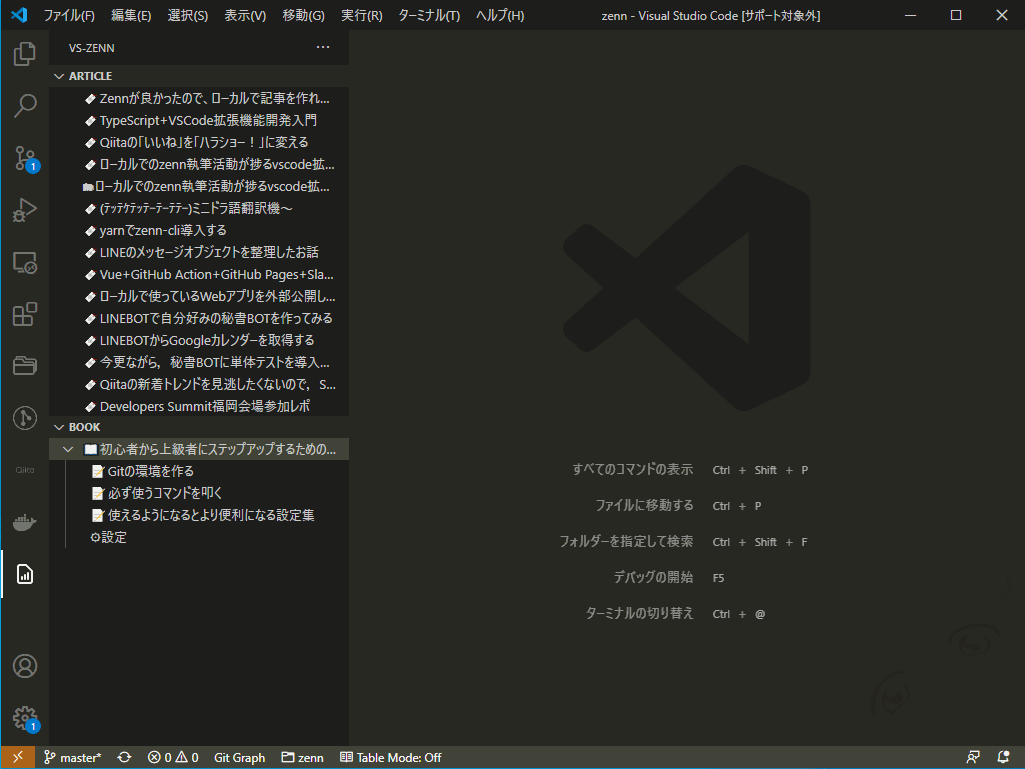
Task: Click the master* branch status item
Action: pos(73,757)
